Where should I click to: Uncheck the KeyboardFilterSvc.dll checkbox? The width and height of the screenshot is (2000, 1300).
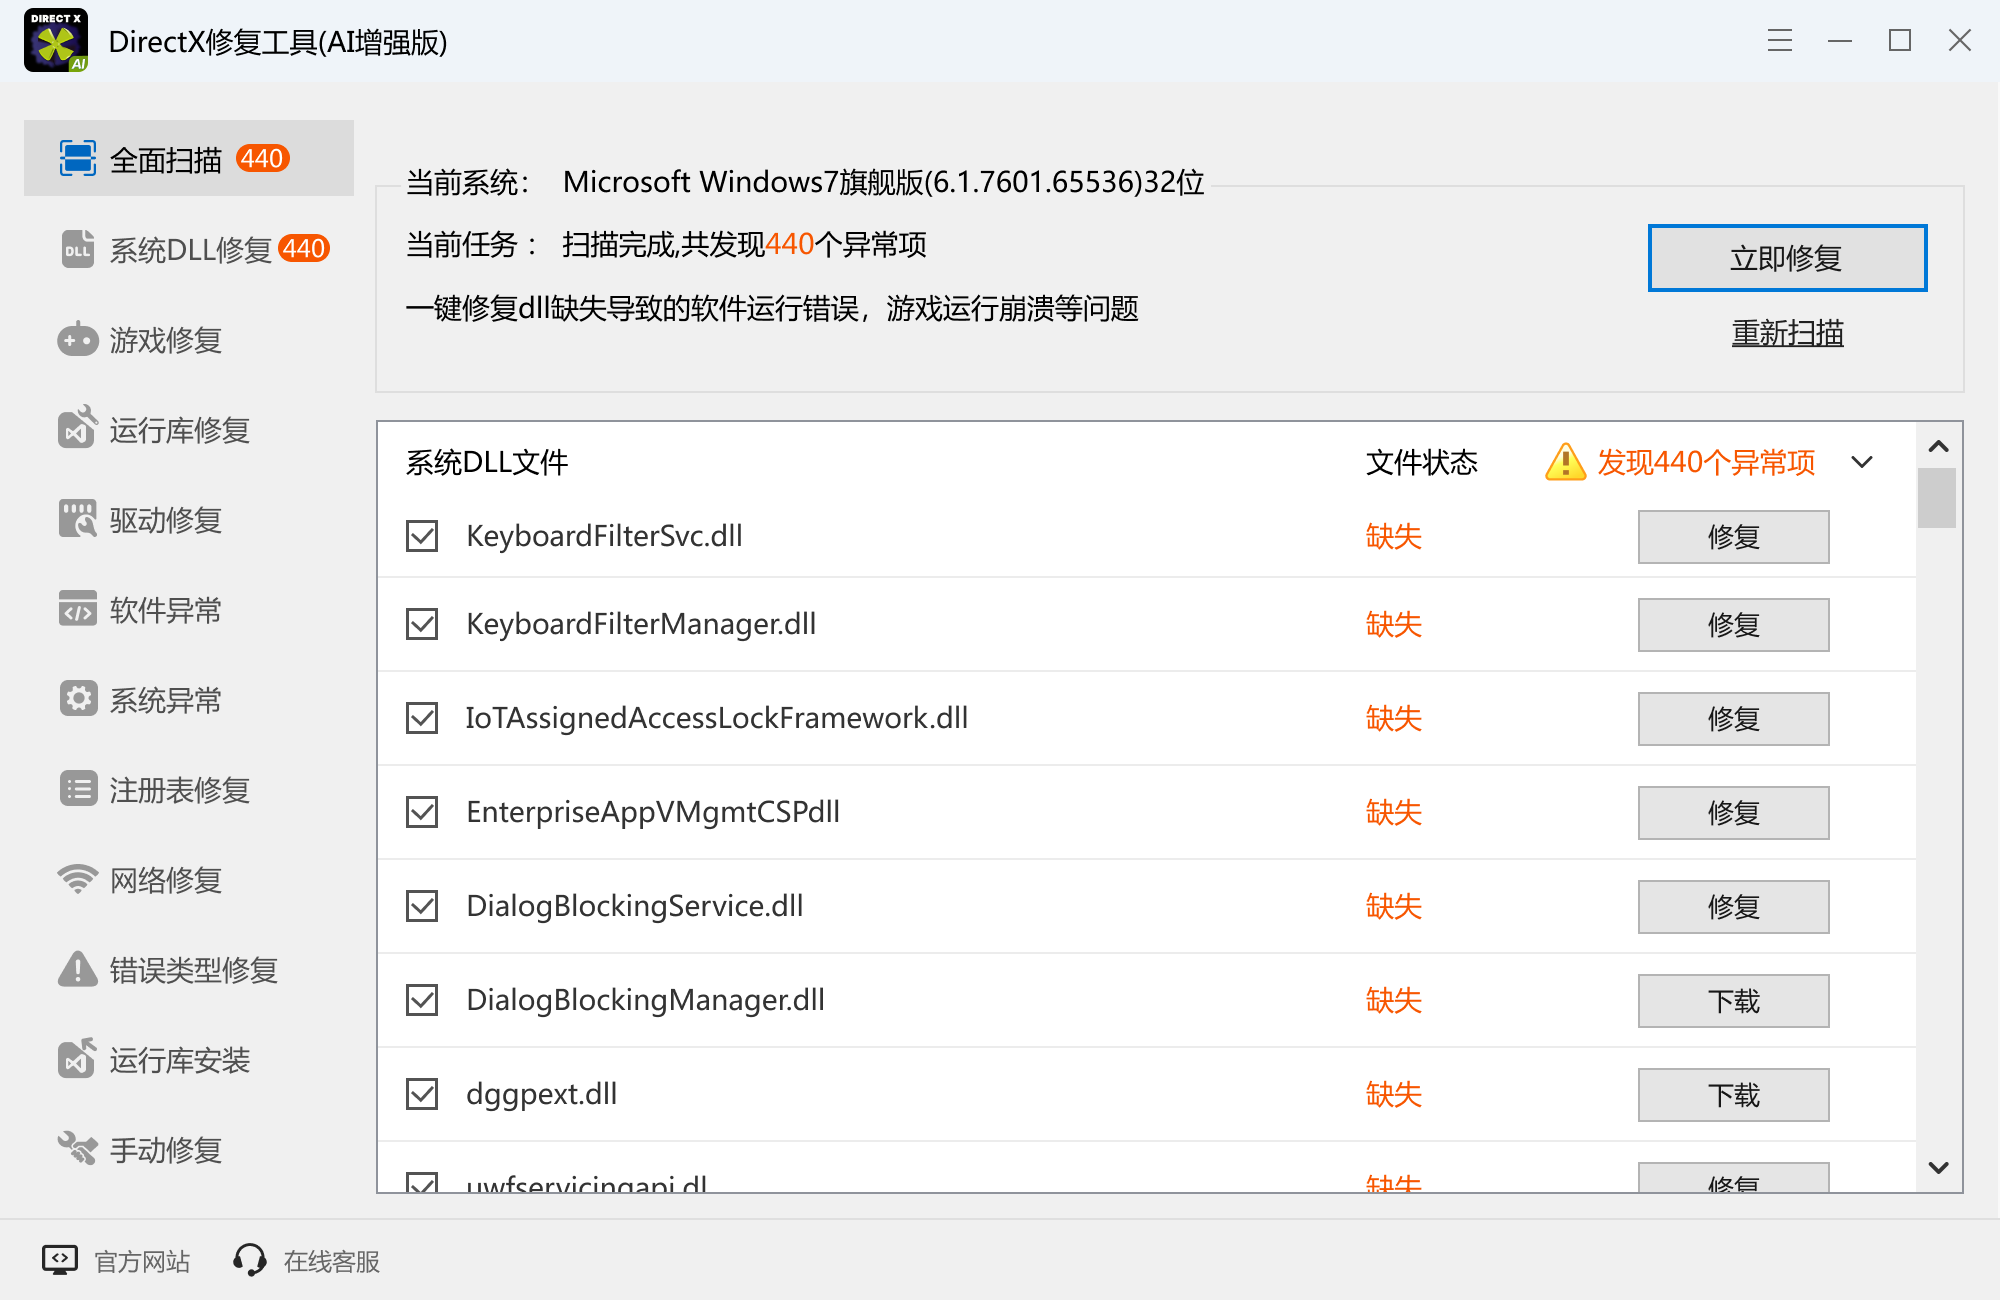click(x=422, y=536)
